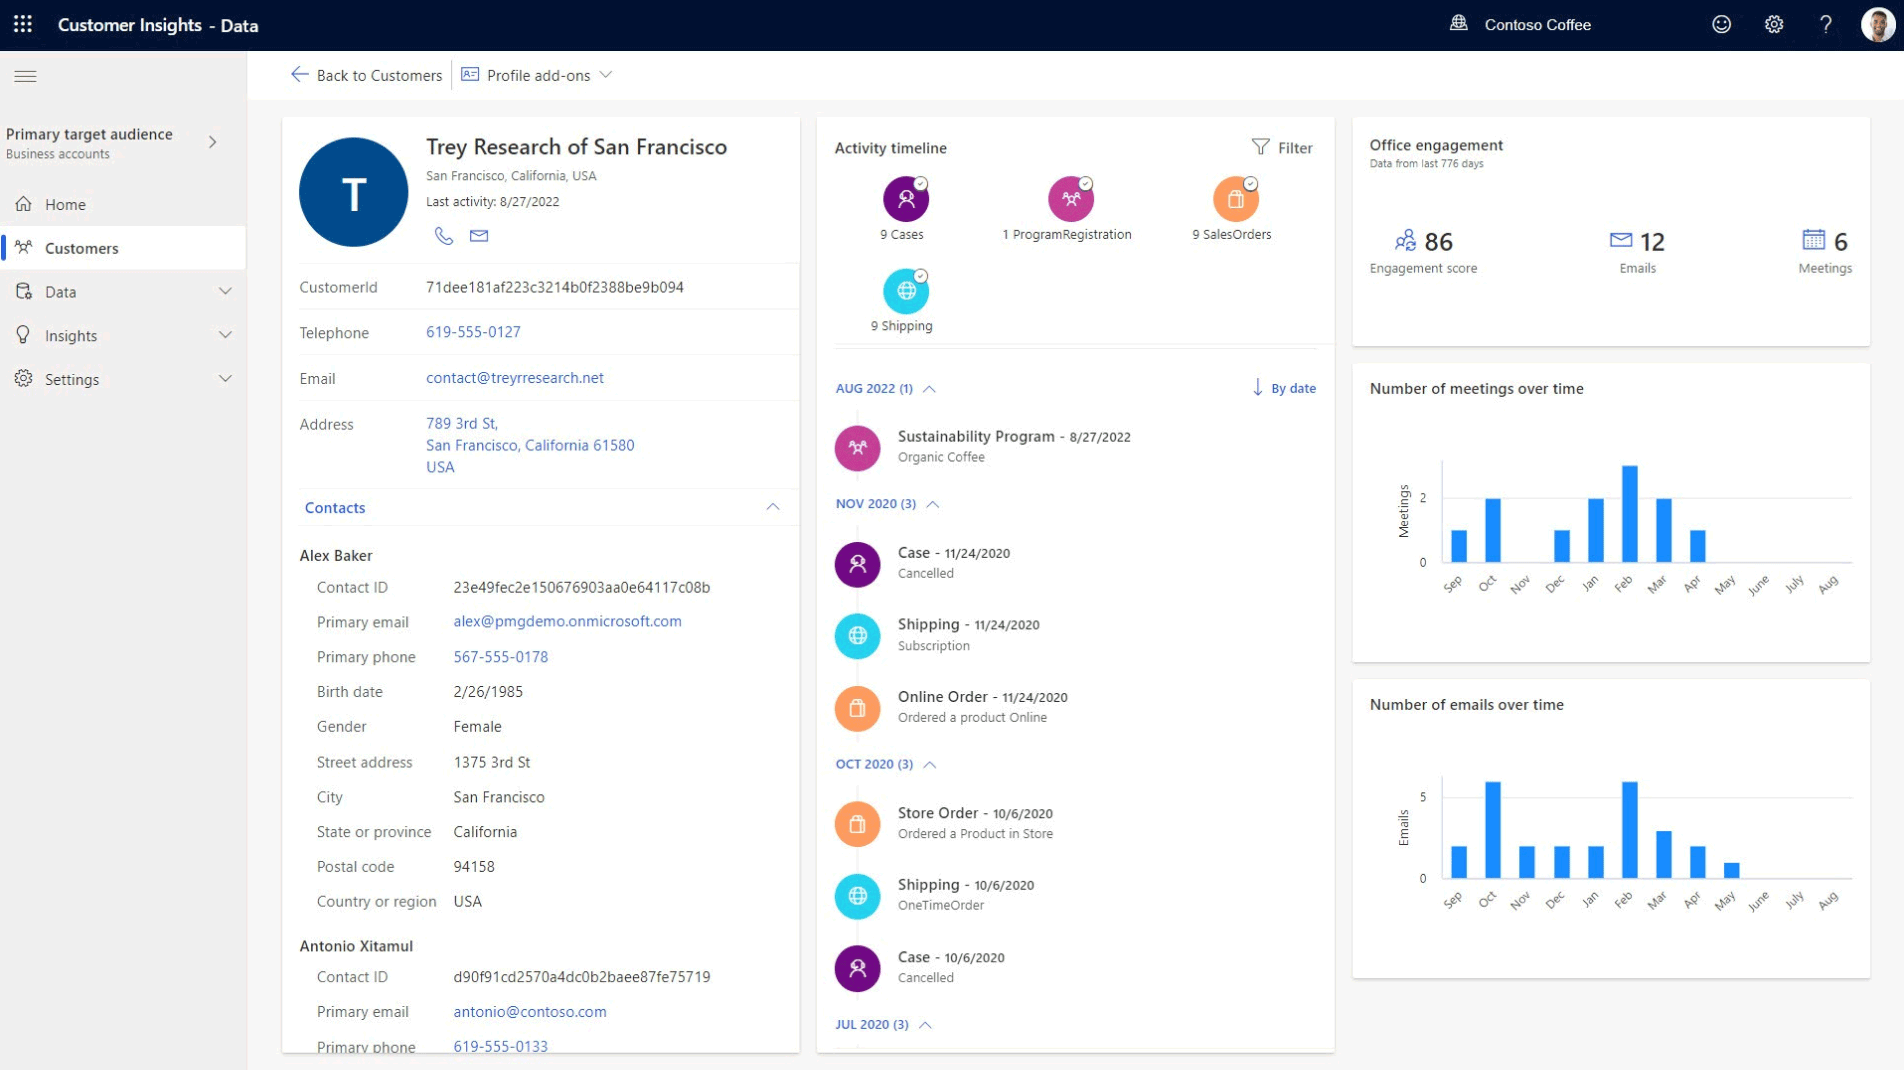1904x1070 pixels.
Task: Click the Antonio Xitamul contact name
Action: (356, 946)
